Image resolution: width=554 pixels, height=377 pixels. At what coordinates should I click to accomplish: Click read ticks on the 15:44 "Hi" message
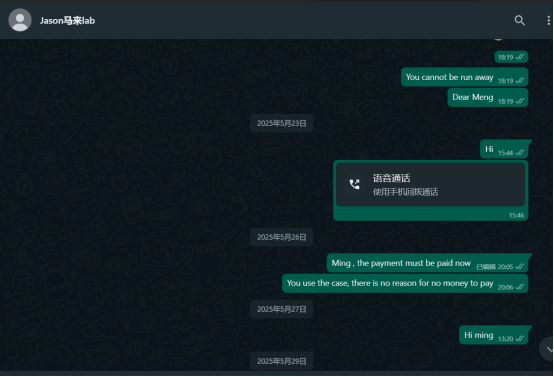coord(520,153)
